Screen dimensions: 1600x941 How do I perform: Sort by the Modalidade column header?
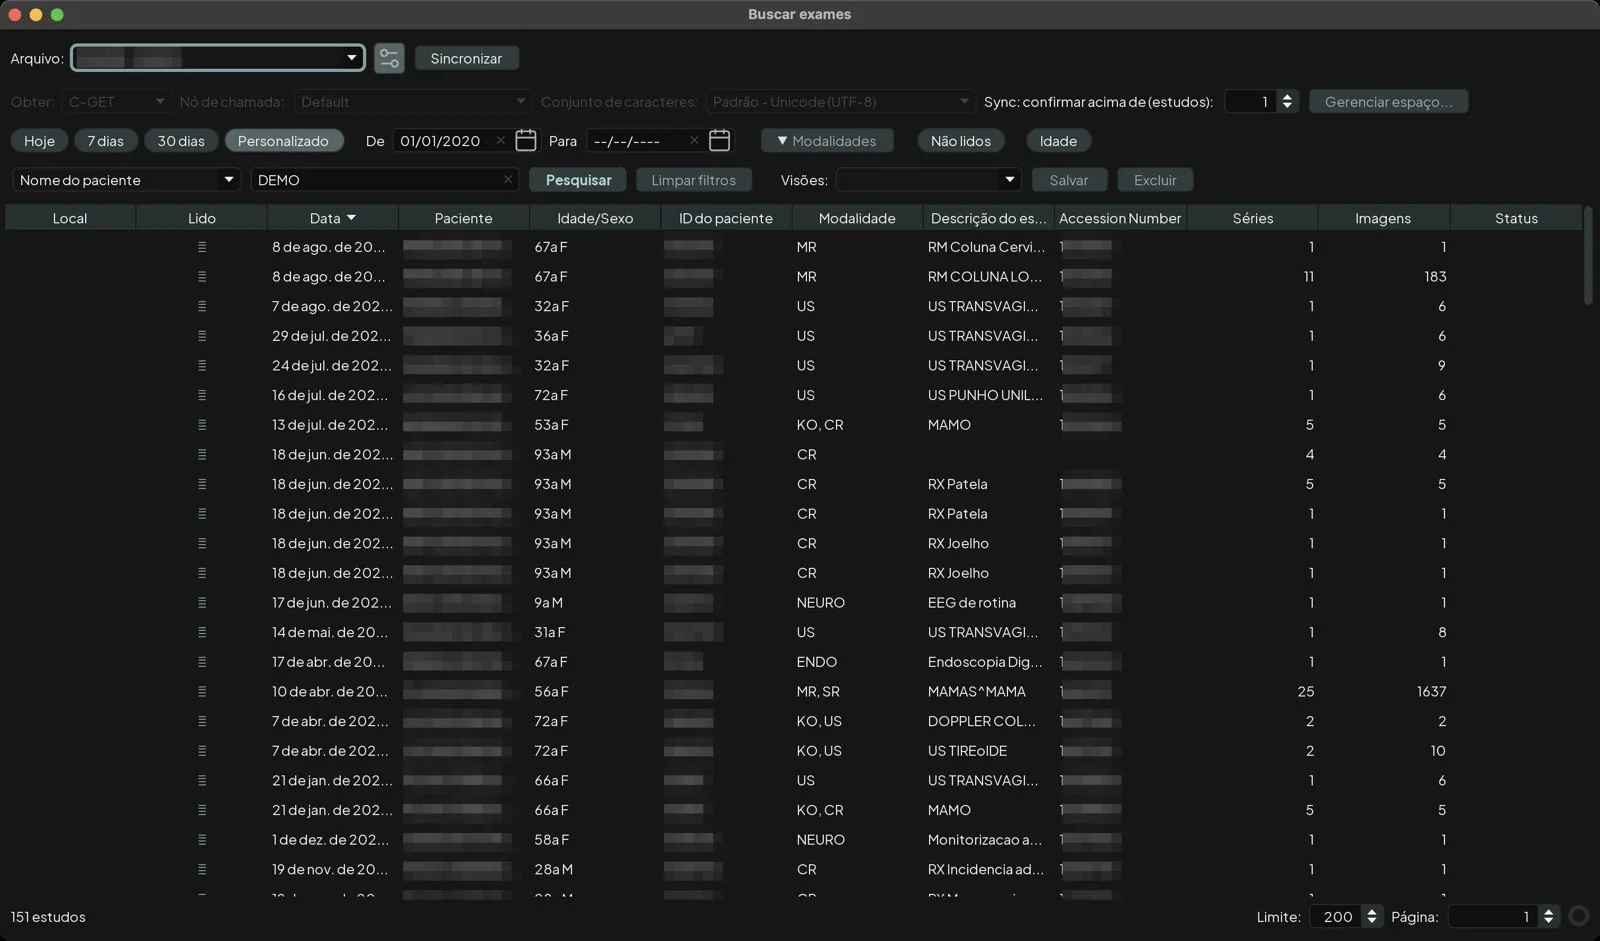click(x=857, y=218)
